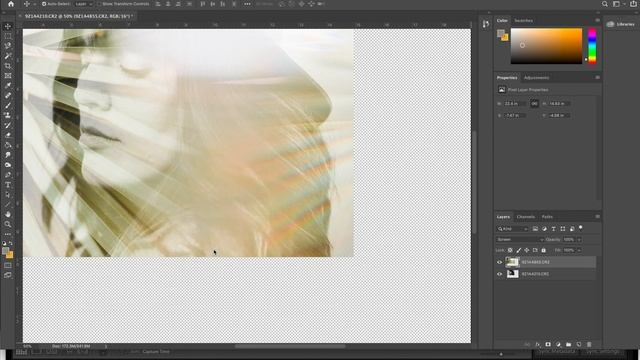The image size is (640, 360).
Task: Click the 921A4855.CR2 layer thumbnail
Action: pos(512,262)
